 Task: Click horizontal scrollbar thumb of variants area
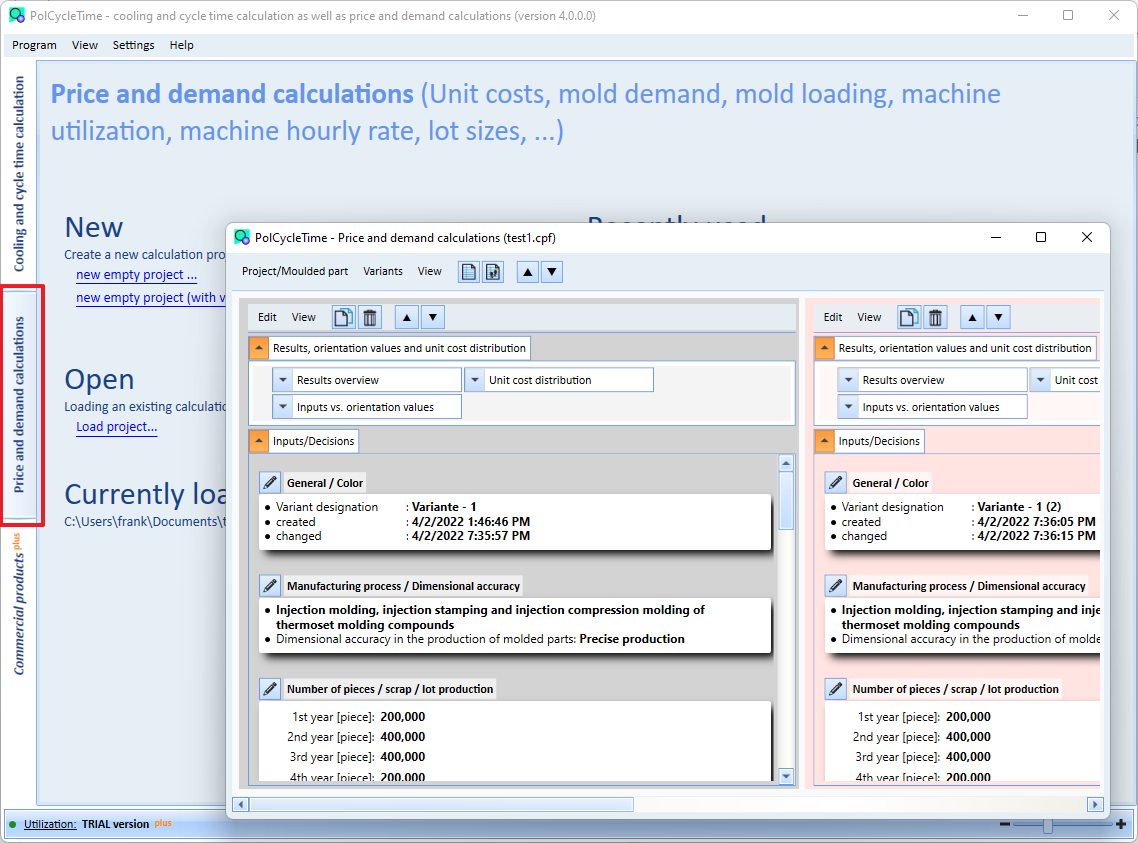(441, 805)
